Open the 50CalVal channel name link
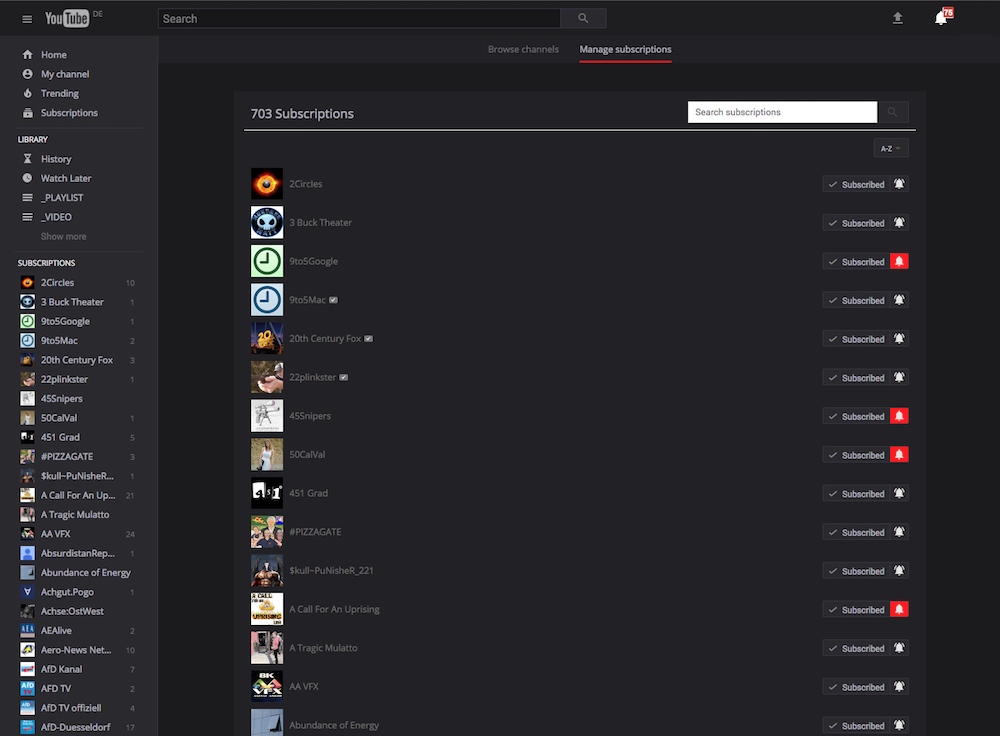 [307, 455]
